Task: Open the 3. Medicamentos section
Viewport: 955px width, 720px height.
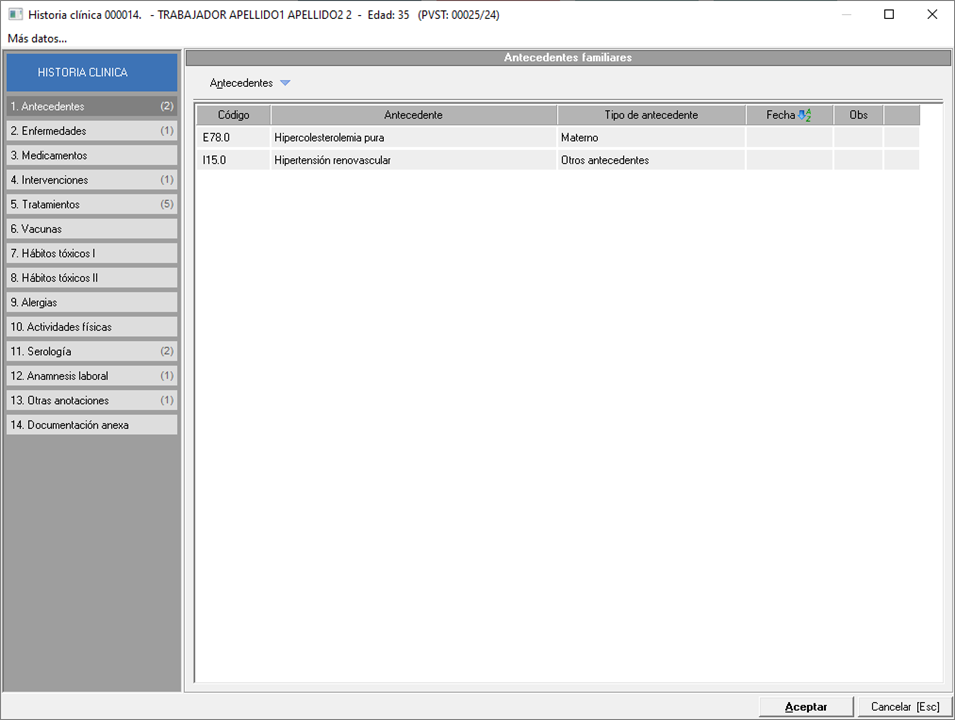Action: [91, 156]
